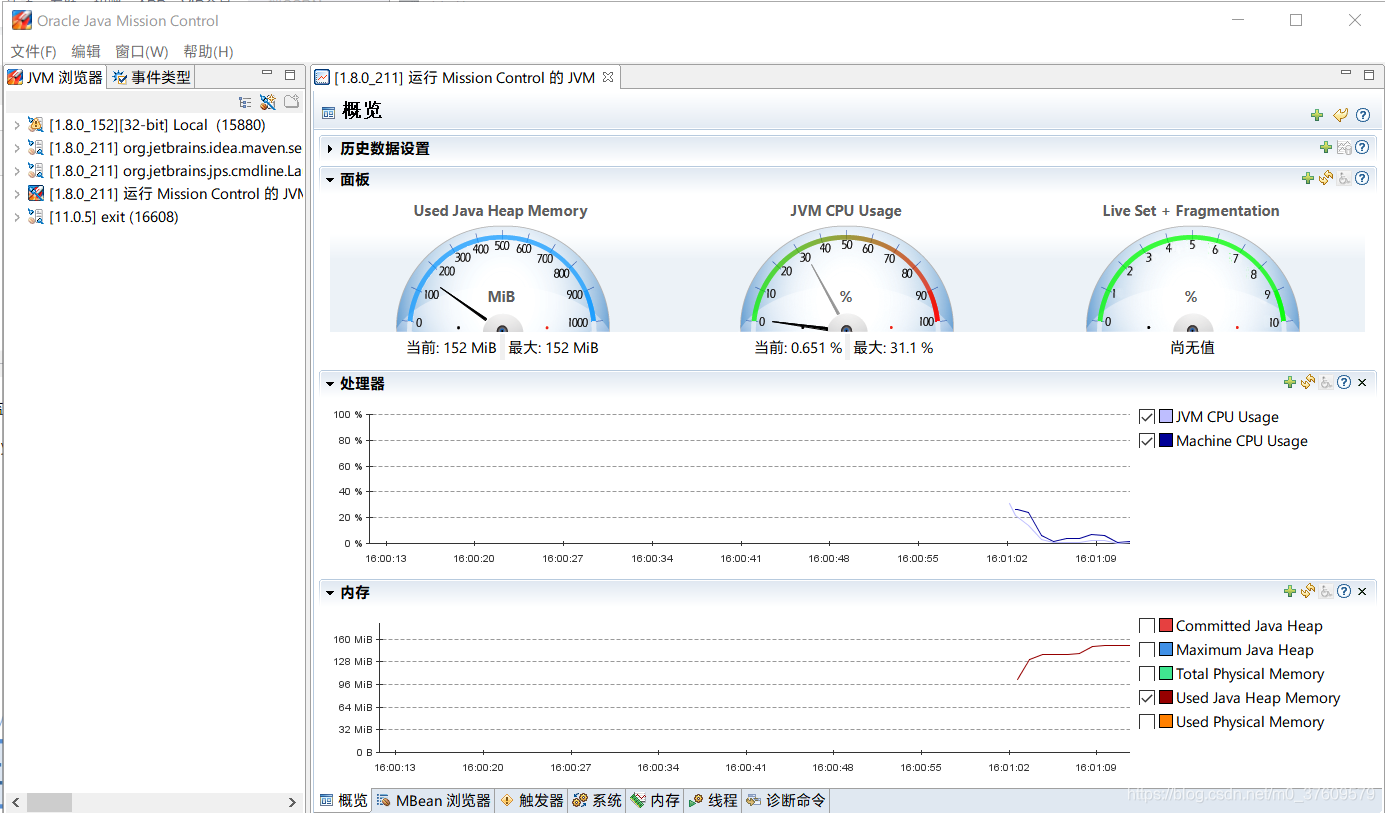The height and width of the screenshot is (813, 1385).
Task: Switch to the 诊断命令 tab
Action: tap(786, 800)
